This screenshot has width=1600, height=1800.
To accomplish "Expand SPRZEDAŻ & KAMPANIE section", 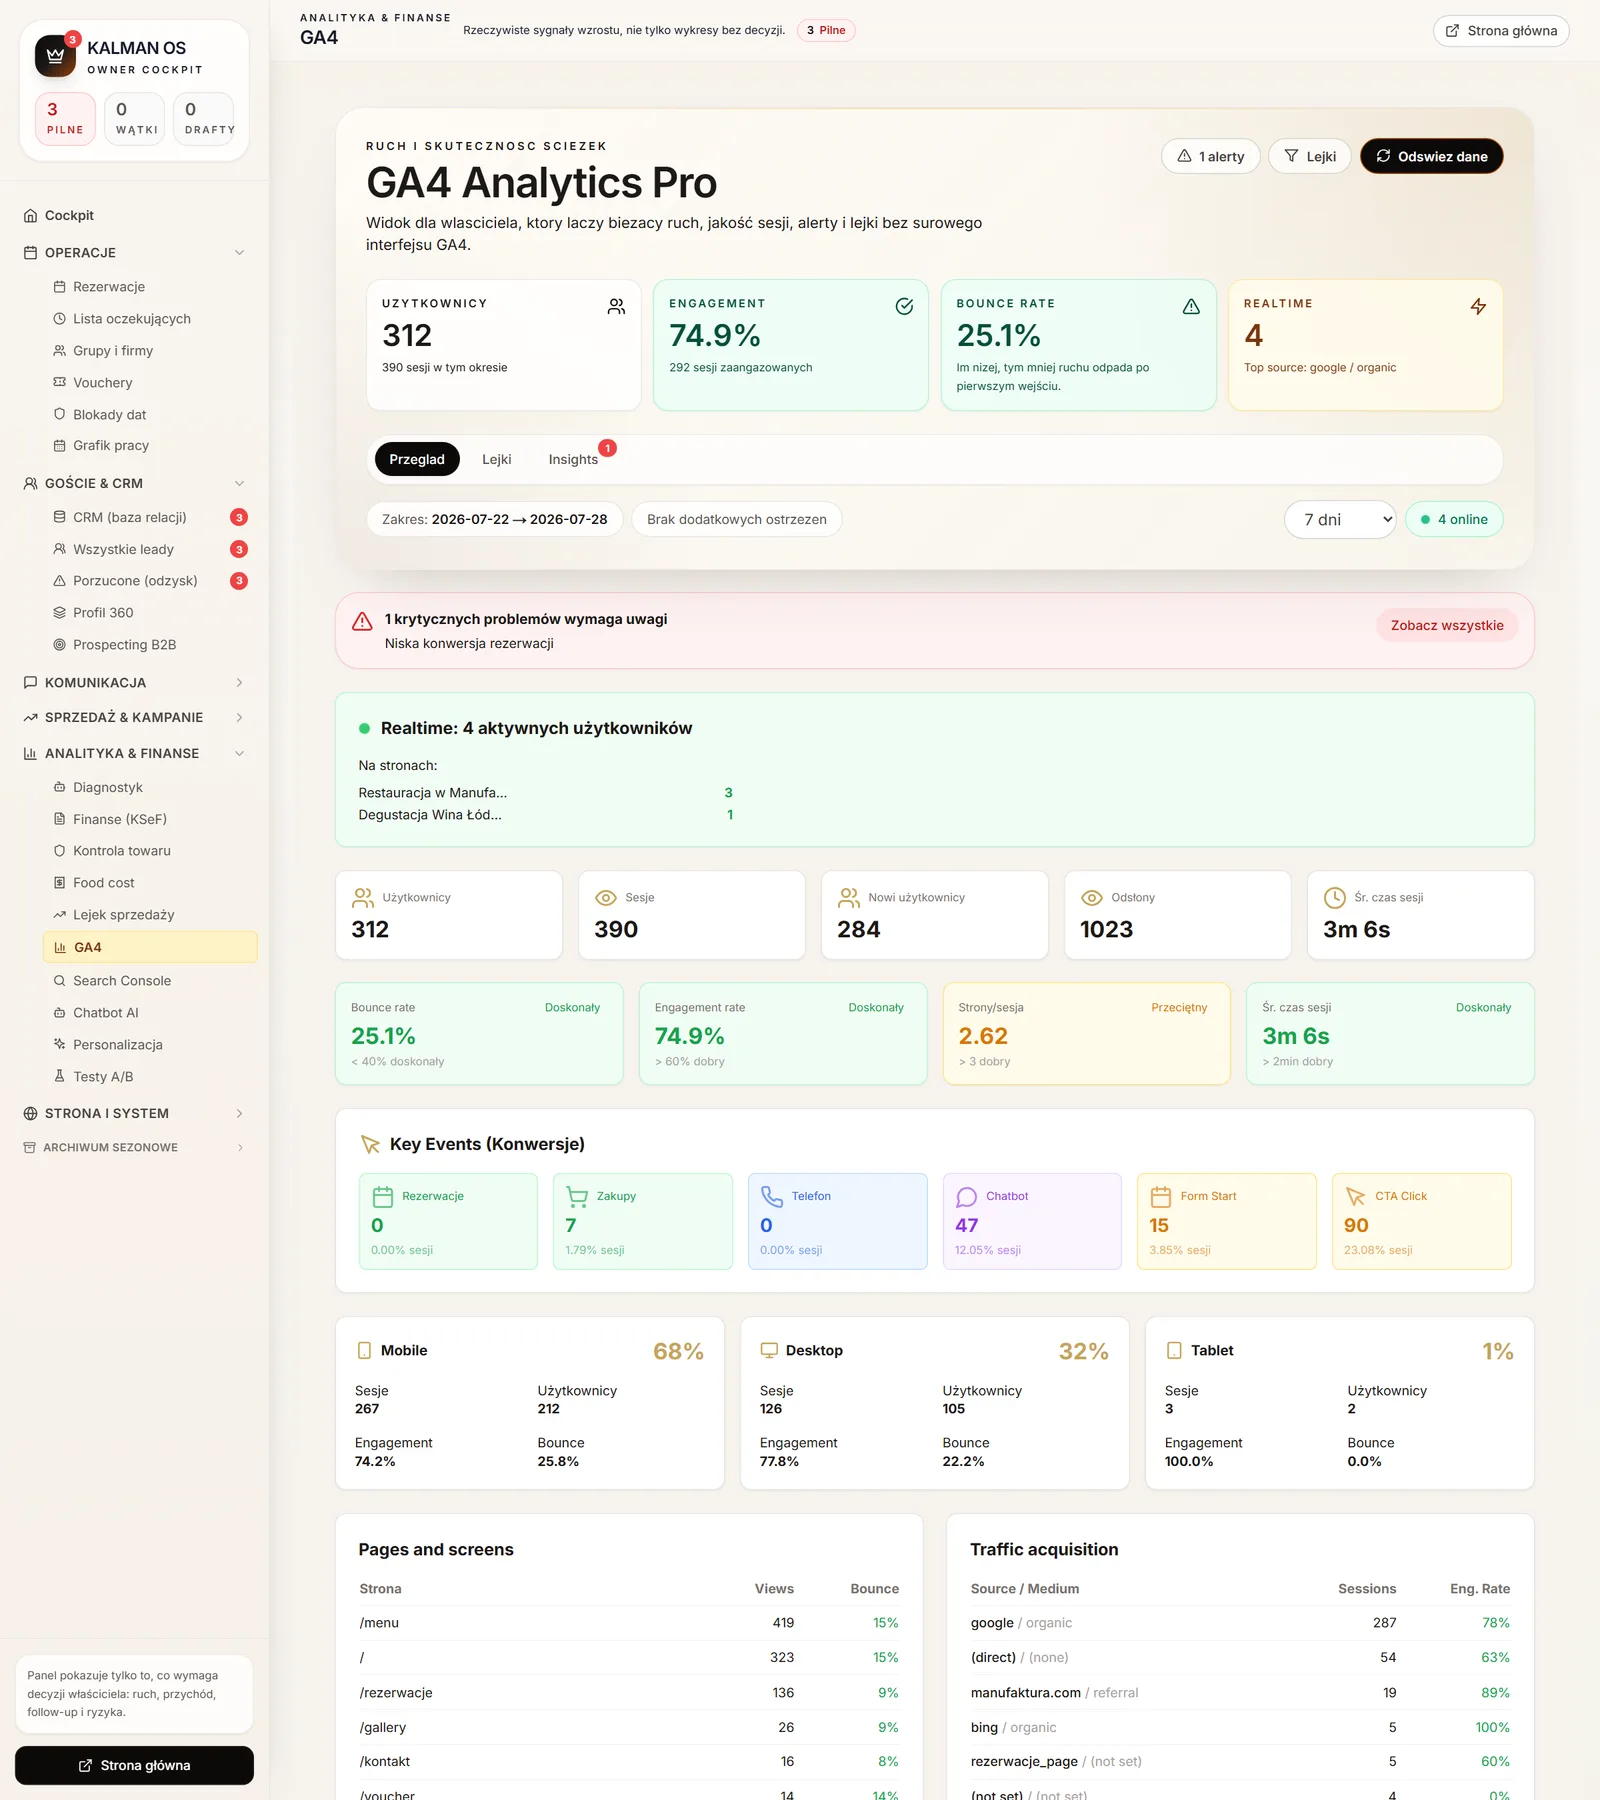I will (x=134, y=718).
